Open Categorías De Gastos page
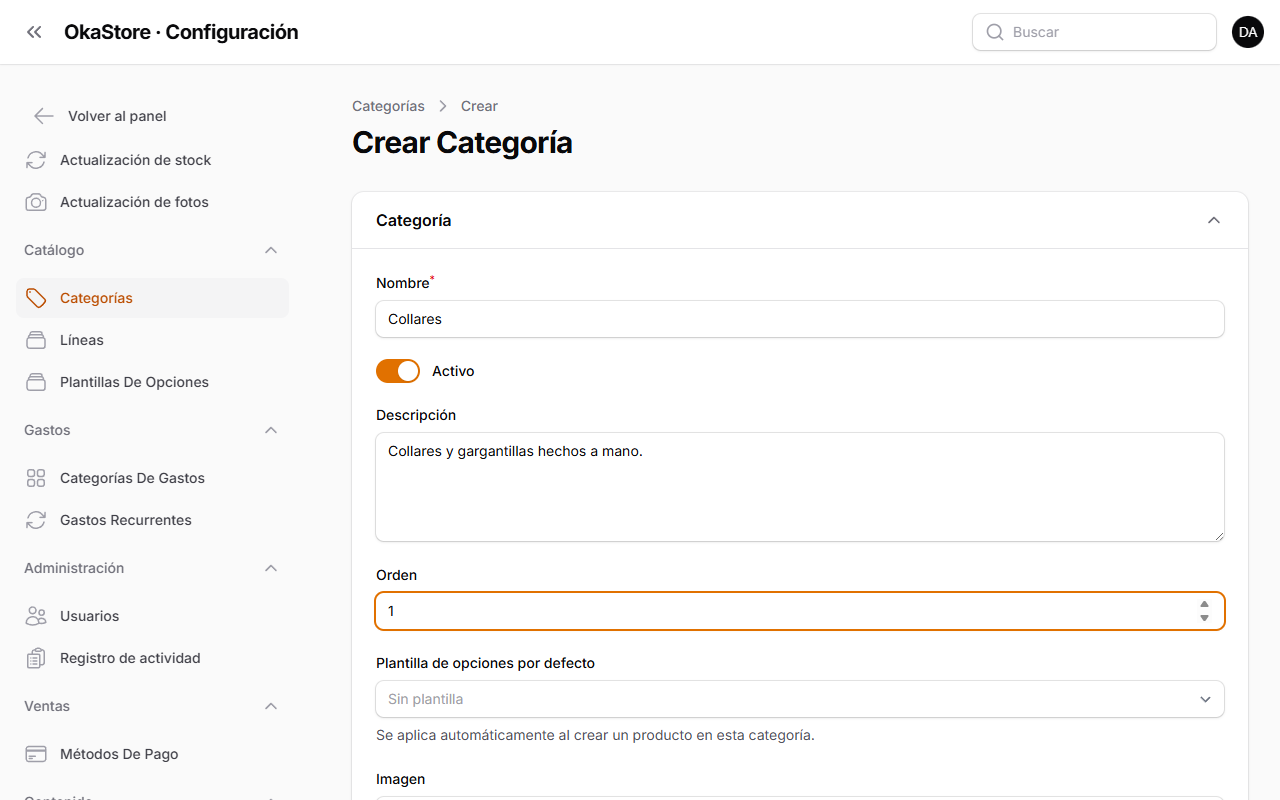This screenshot has height=800, width=1280. pyautogui.click(x=152, y=478)
